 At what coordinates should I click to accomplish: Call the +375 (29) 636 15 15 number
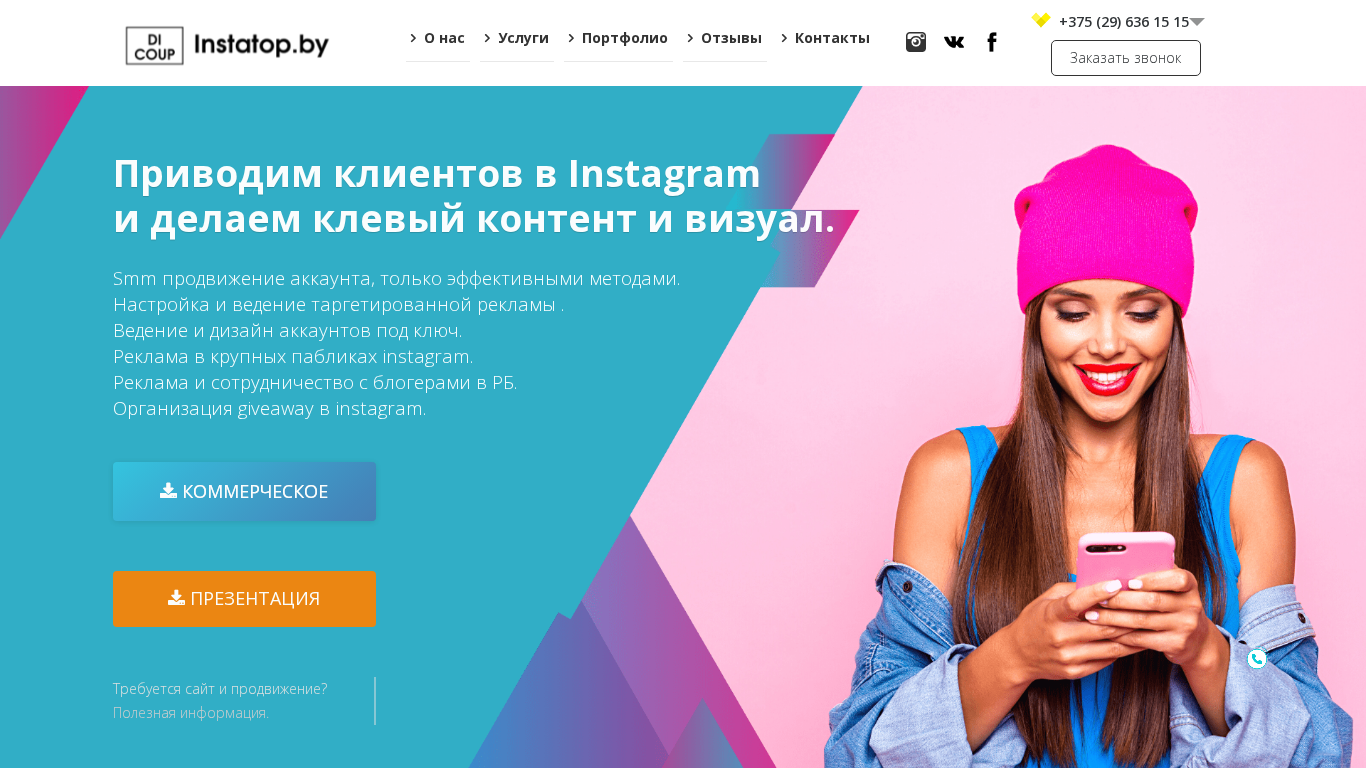tap(1124, 22)
